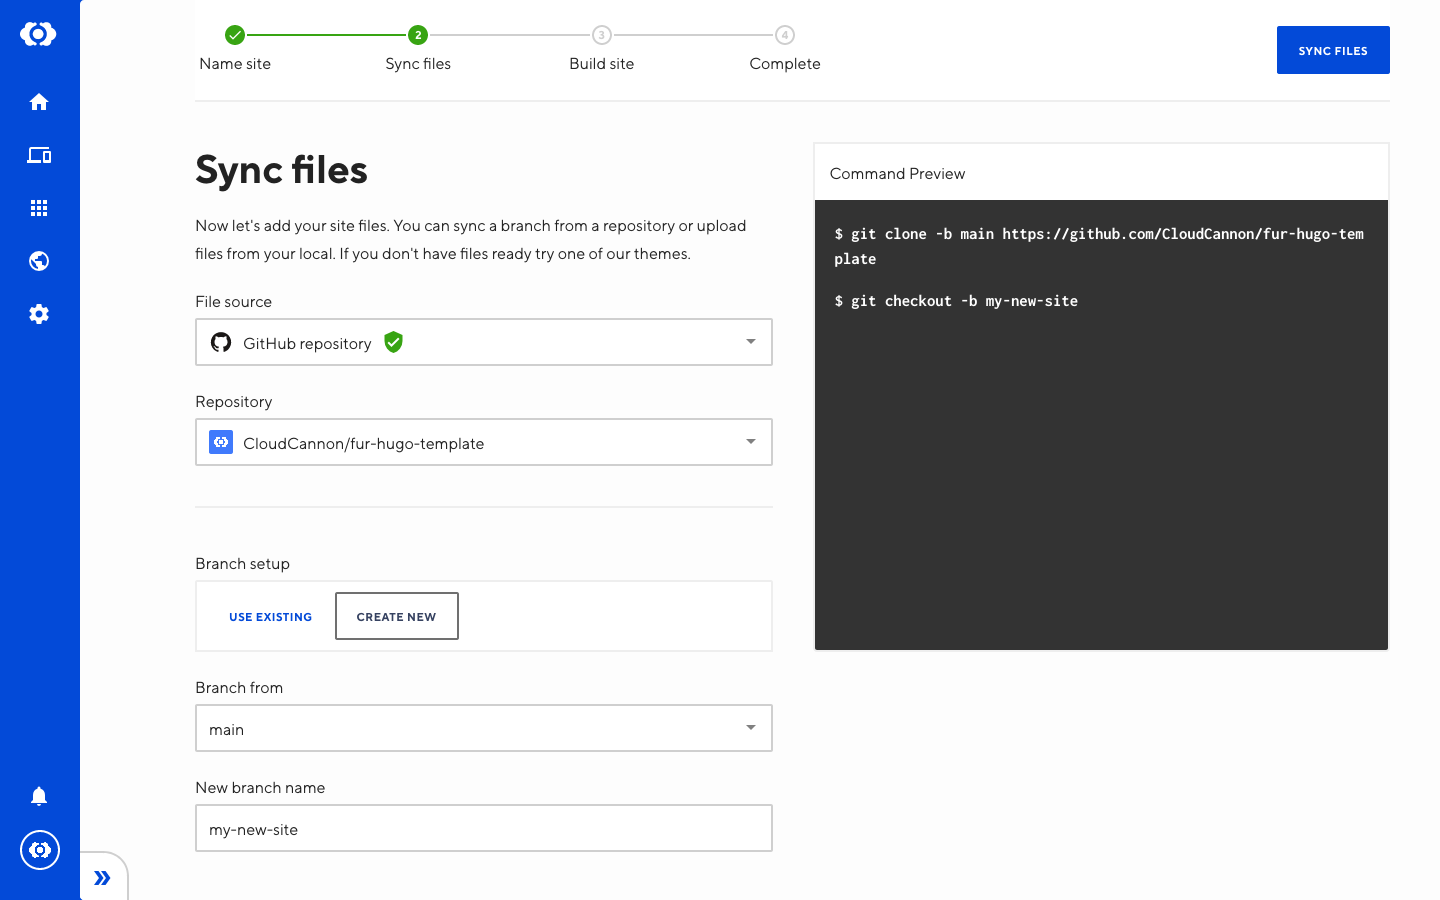Screen dimensions: 1440x900
Task: Click the Branch from label
Action: point(239,688)
